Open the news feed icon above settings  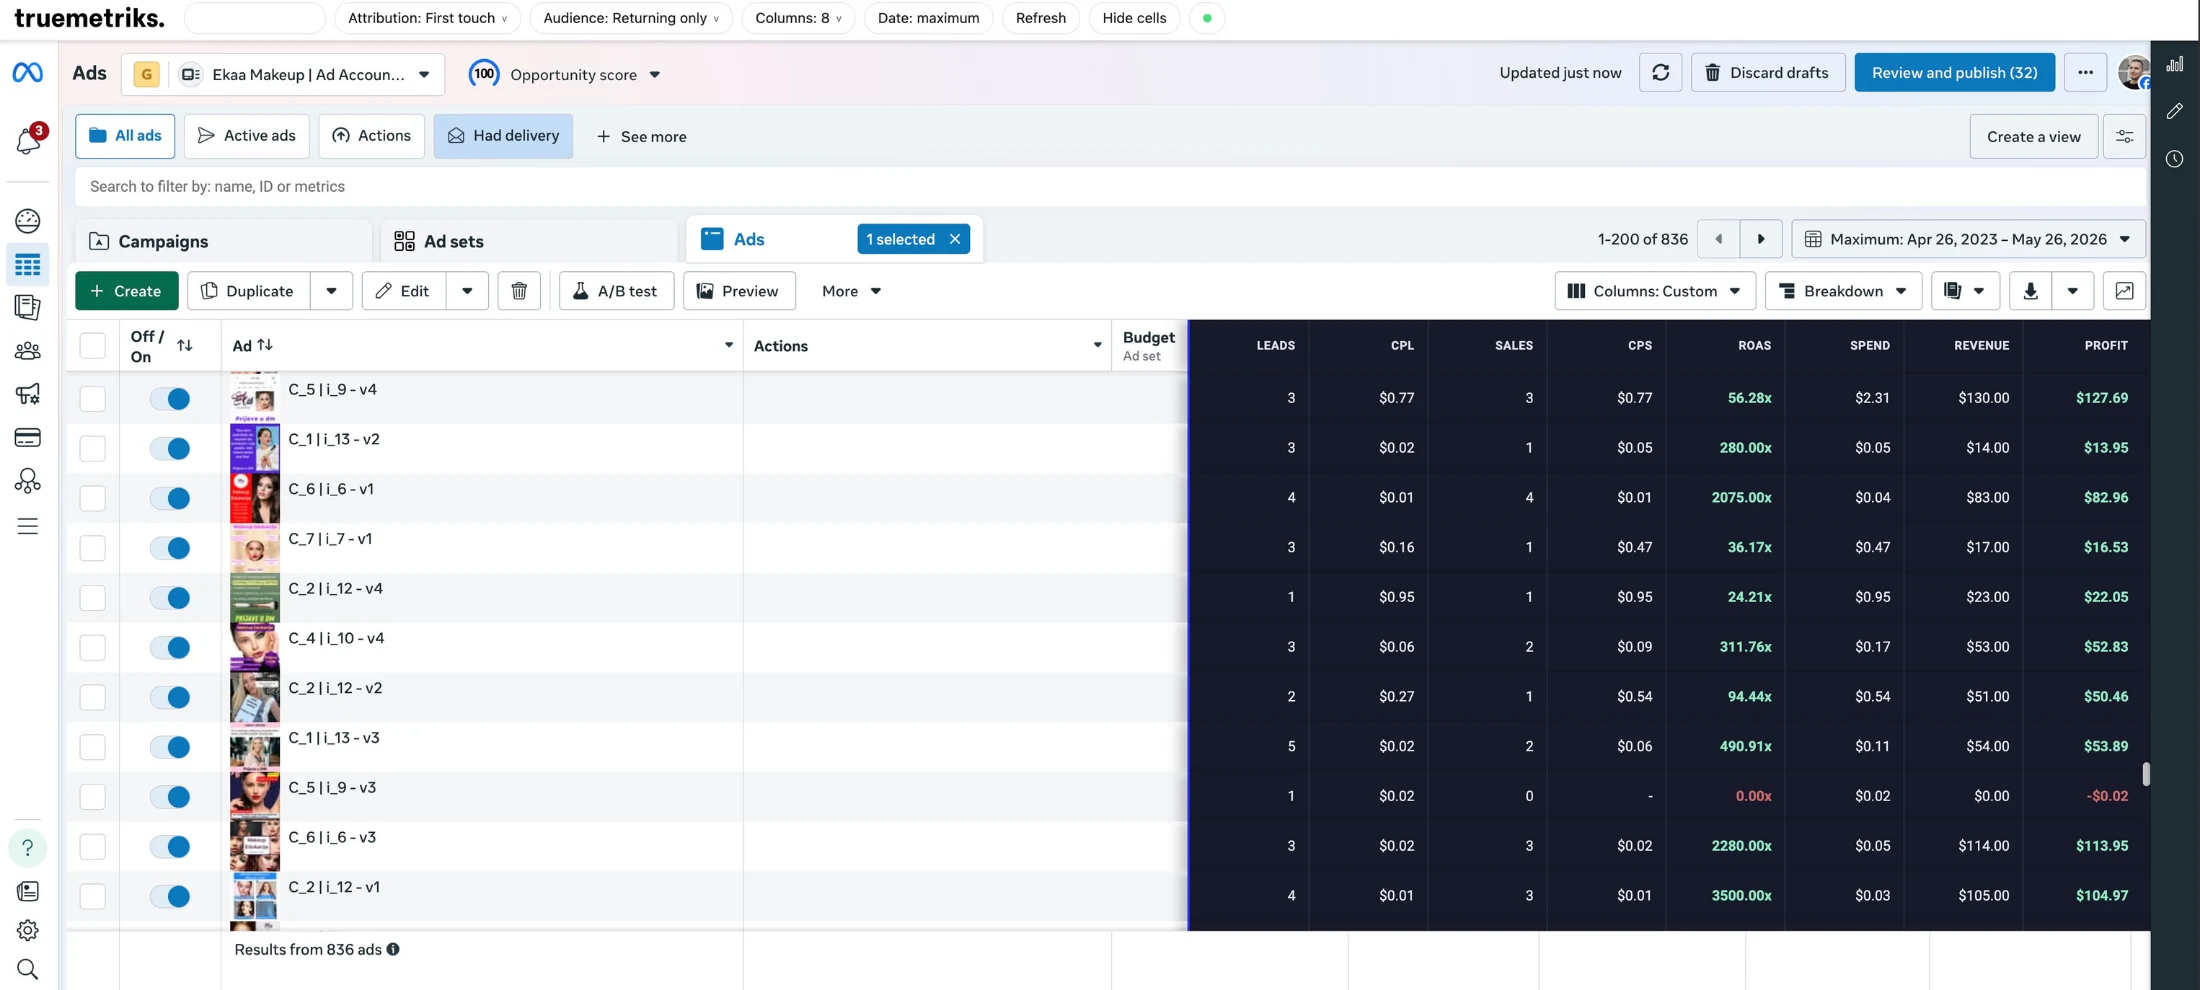27,891
